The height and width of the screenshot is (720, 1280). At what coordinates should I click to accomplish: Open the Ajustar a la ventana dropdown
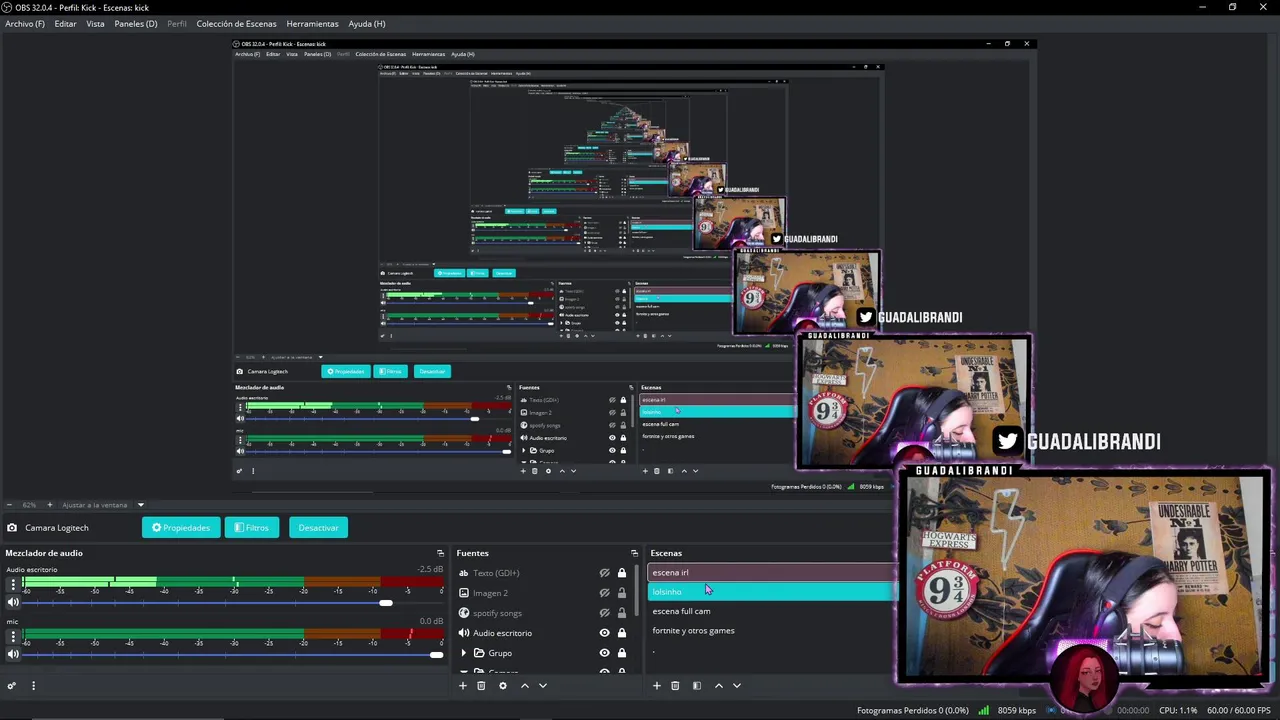103,505
